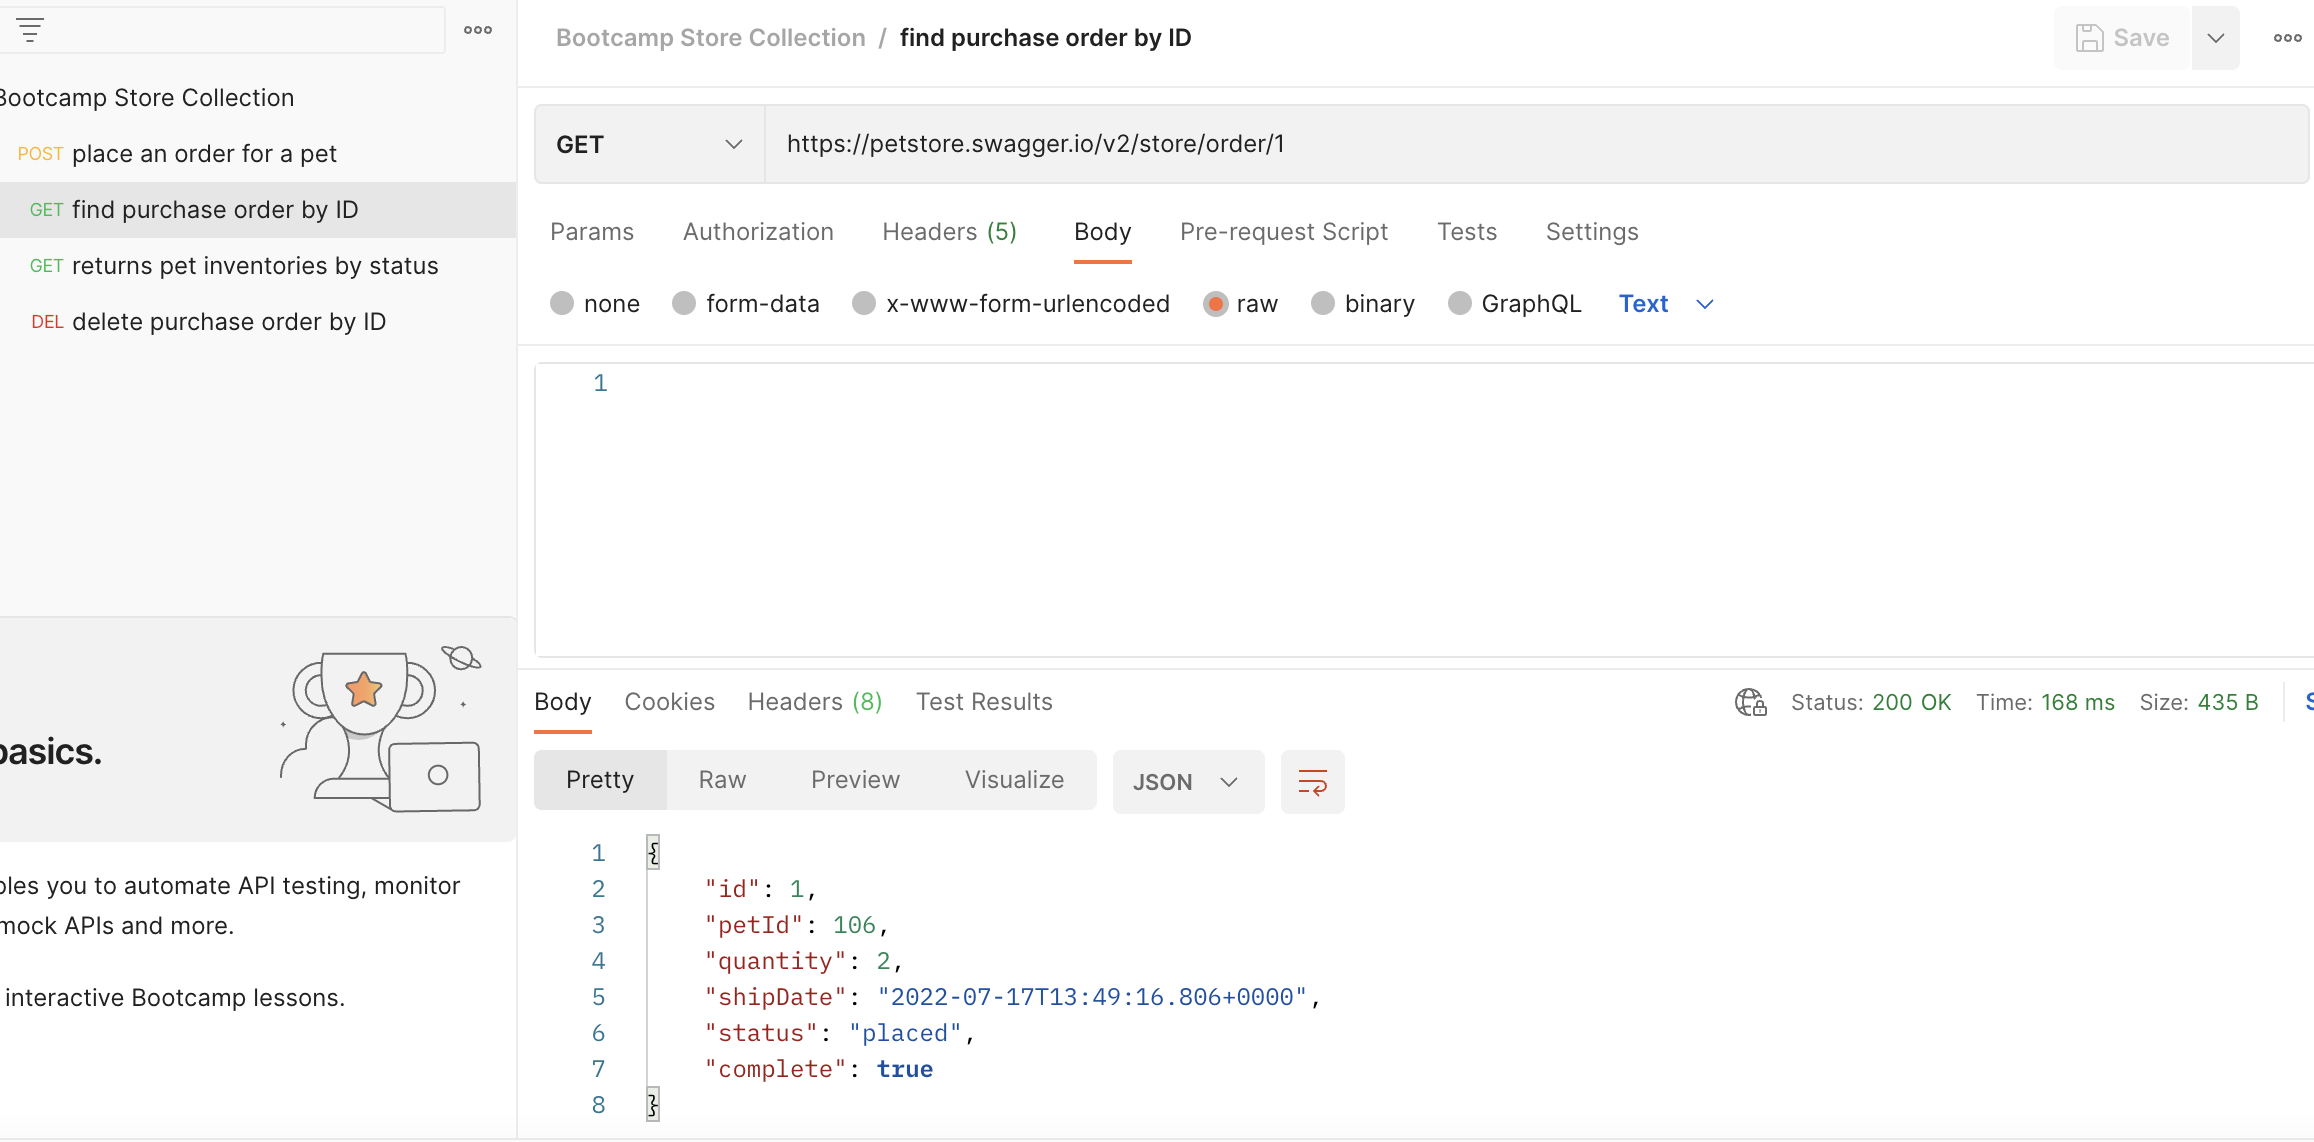Click the true value for complete
This screenshot has width=2314, height=1142.
(904, 1069)
